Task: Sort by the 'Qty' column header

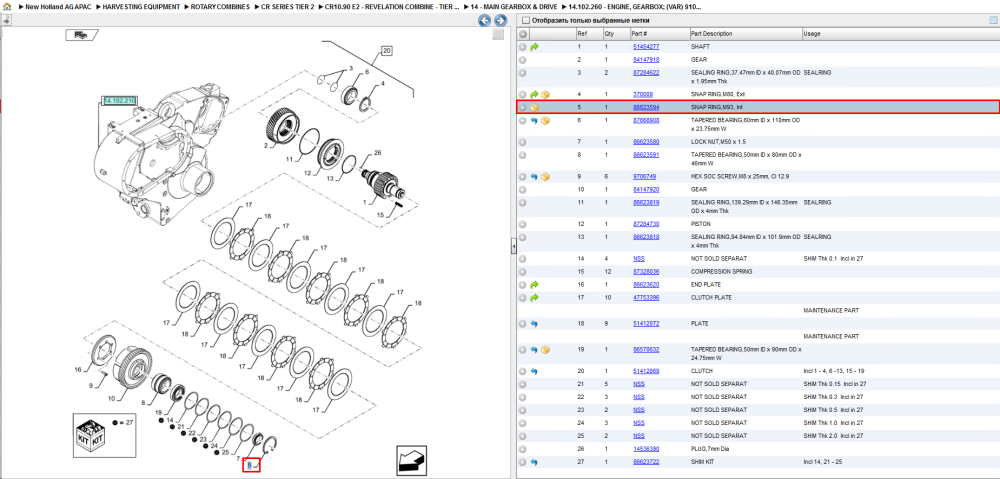Action: coord(615,34)
